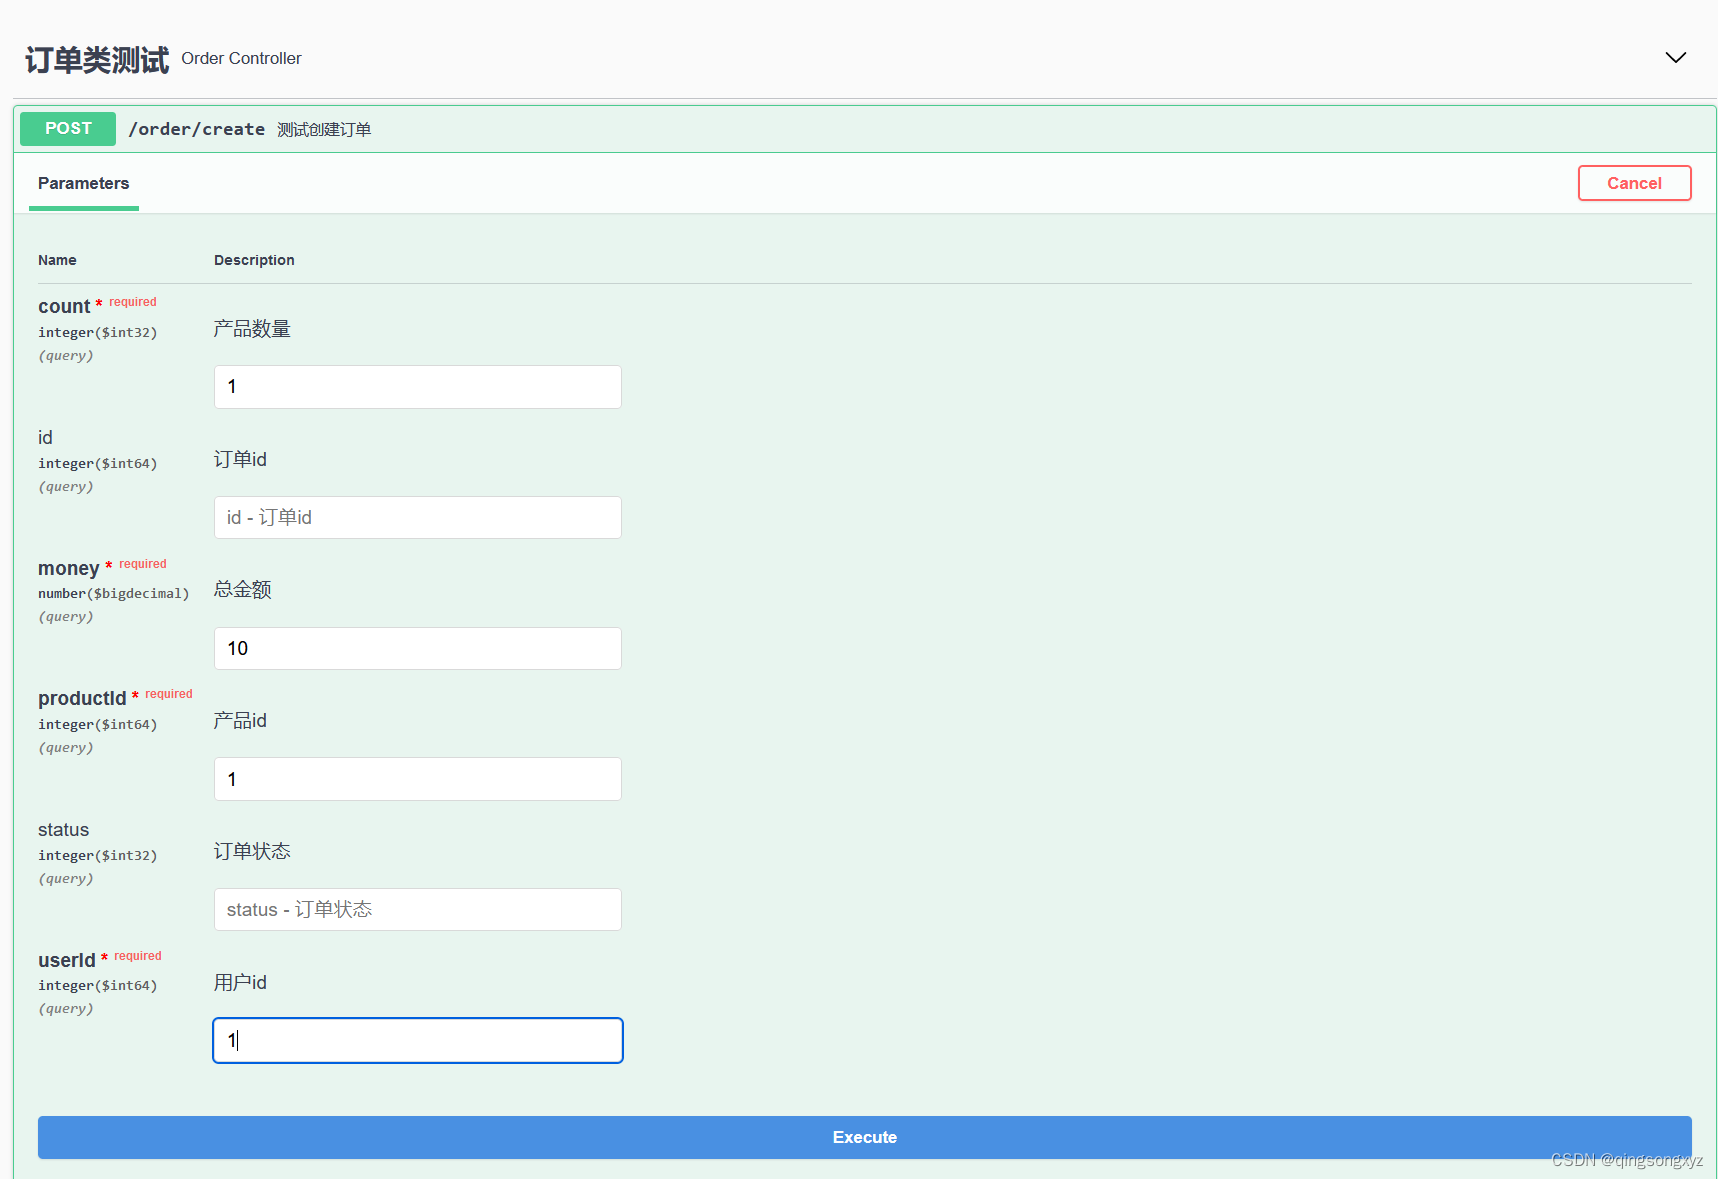Cancel the try-it-out mode
The image size is (1718, 1179).
coord(1634,183)
